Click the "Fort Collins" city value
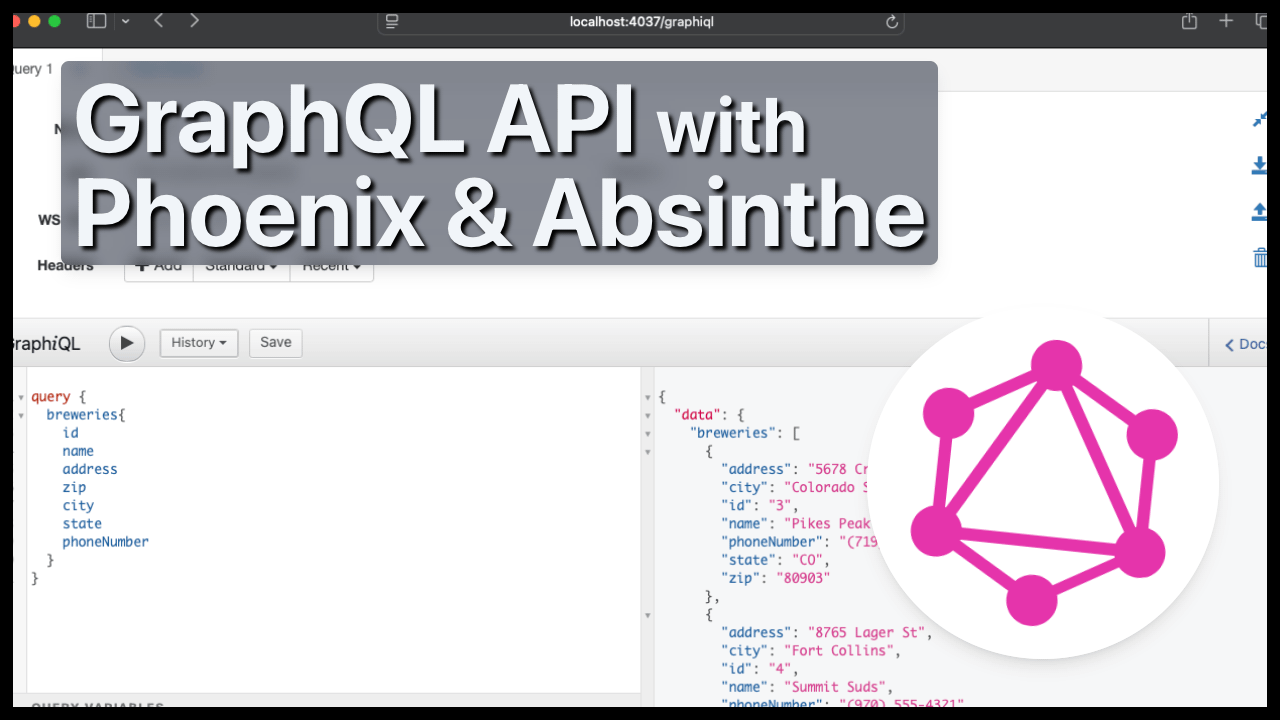 (839, 650)
